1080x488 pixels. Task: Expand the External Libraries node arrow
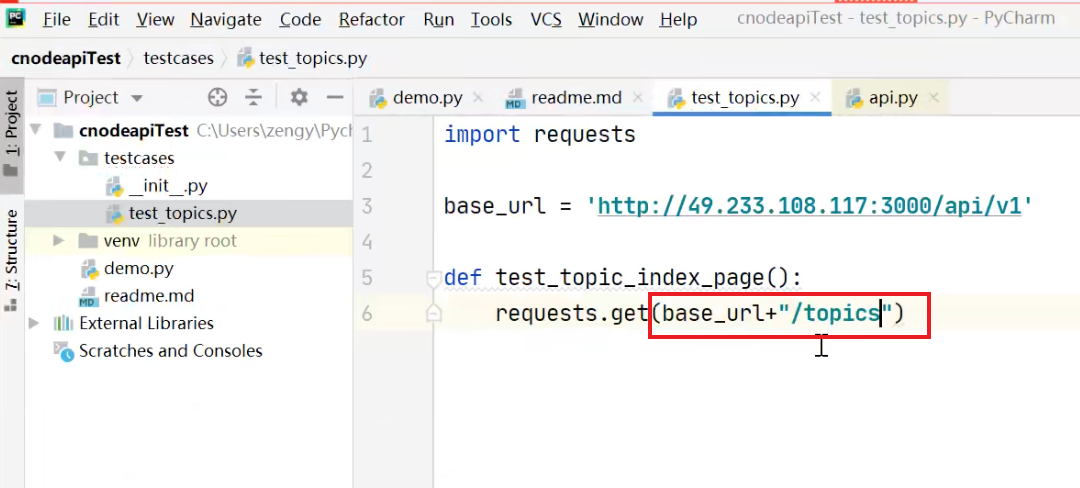[34, 323]
